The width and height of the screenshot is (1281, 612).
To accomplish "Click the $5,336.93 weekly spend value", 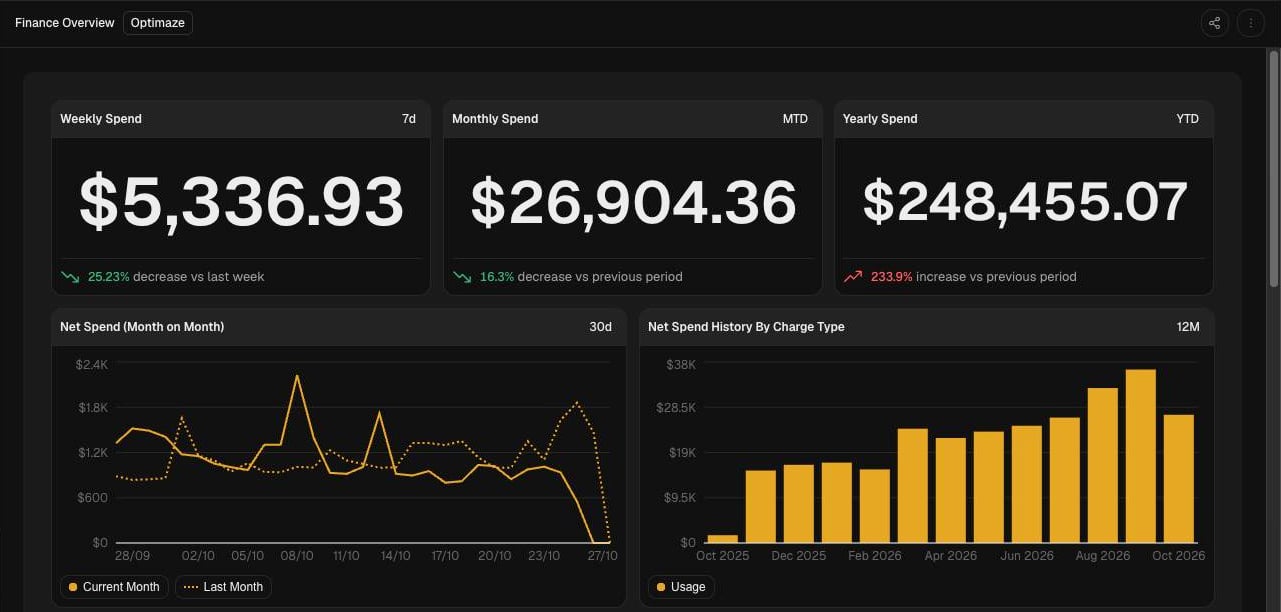I will click(241, 201).
